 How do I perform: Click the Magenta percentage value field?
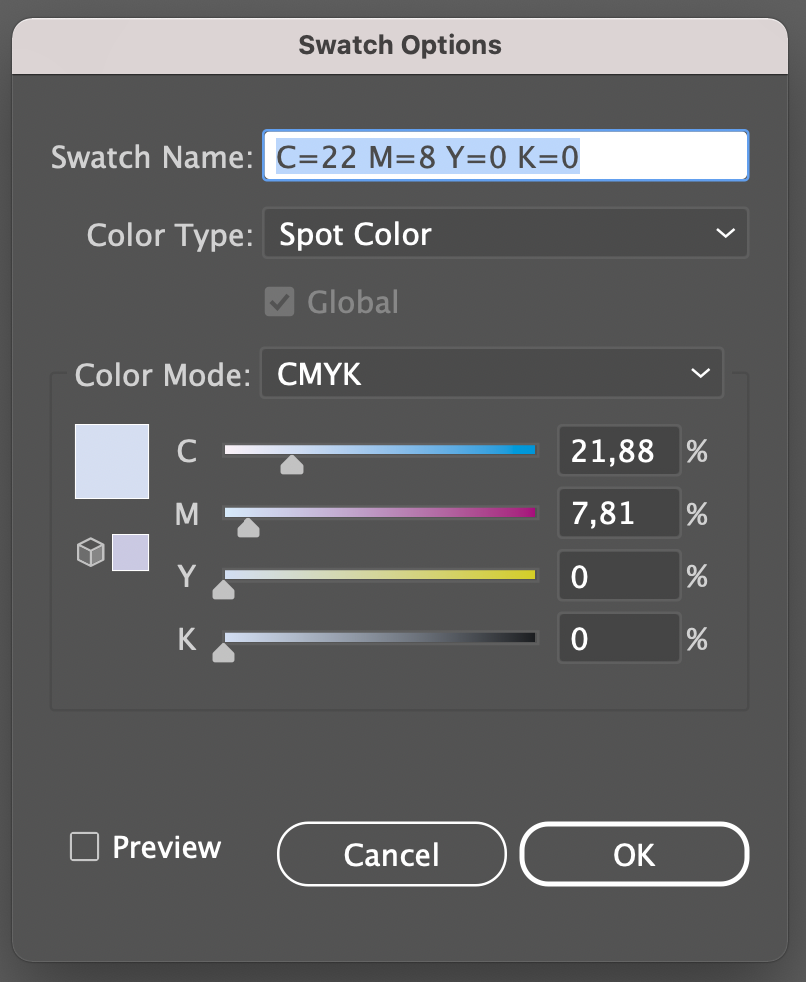[x=618, y=514]
